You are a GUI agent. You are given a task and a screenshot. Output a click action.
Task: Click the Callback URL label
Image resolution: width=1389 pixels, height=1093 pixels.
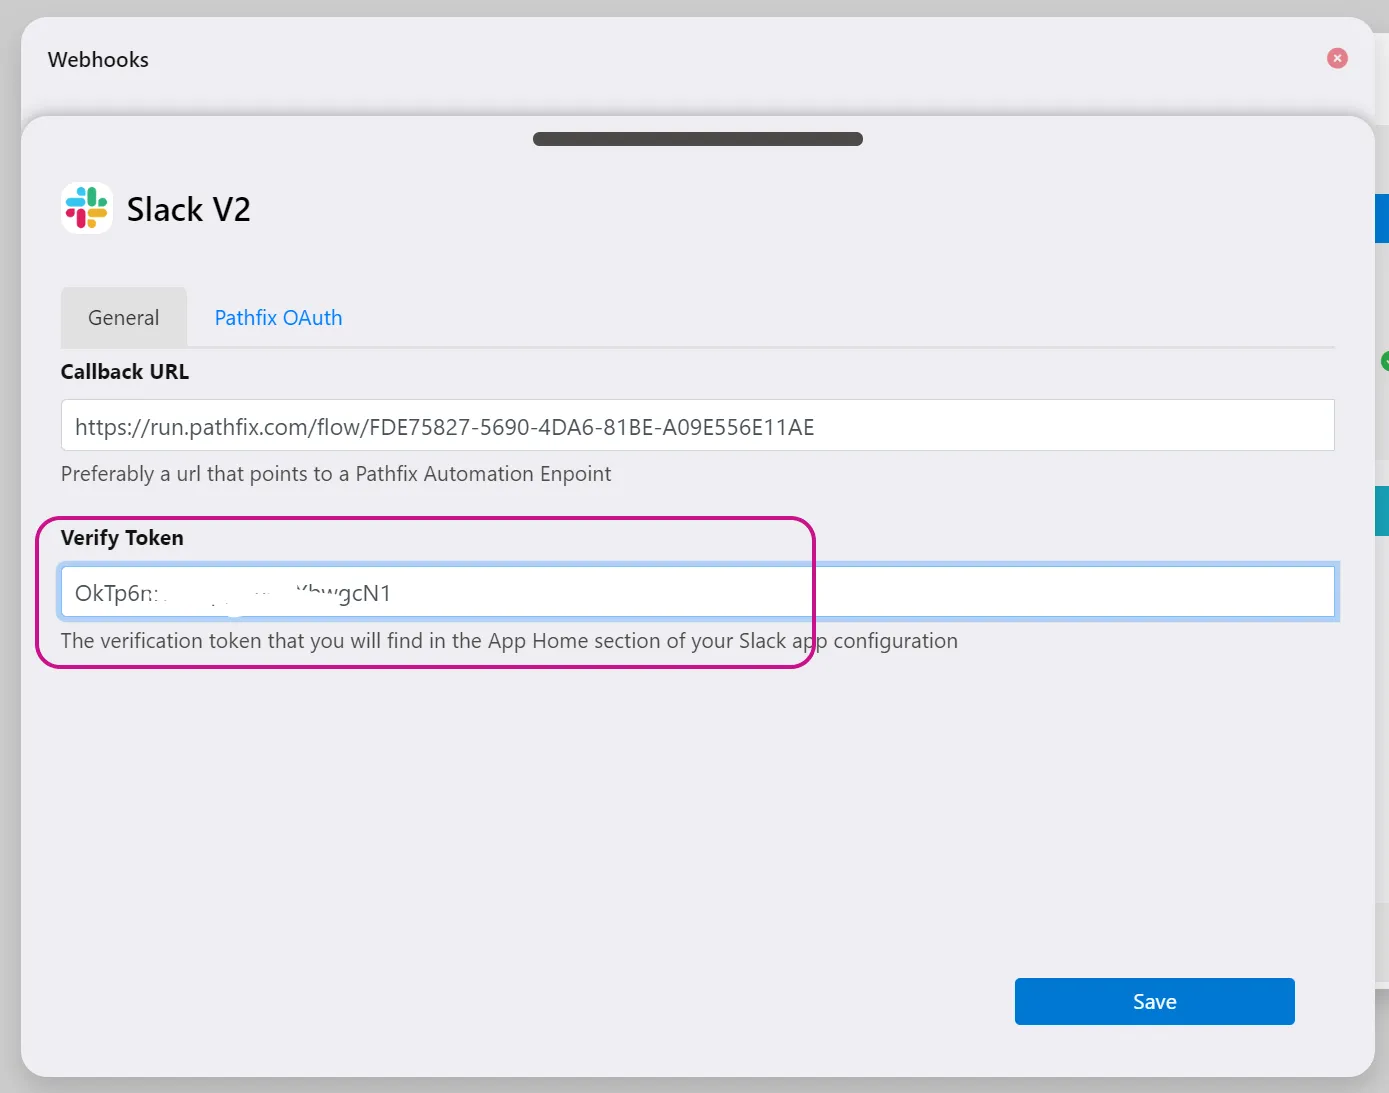(124, 371)
